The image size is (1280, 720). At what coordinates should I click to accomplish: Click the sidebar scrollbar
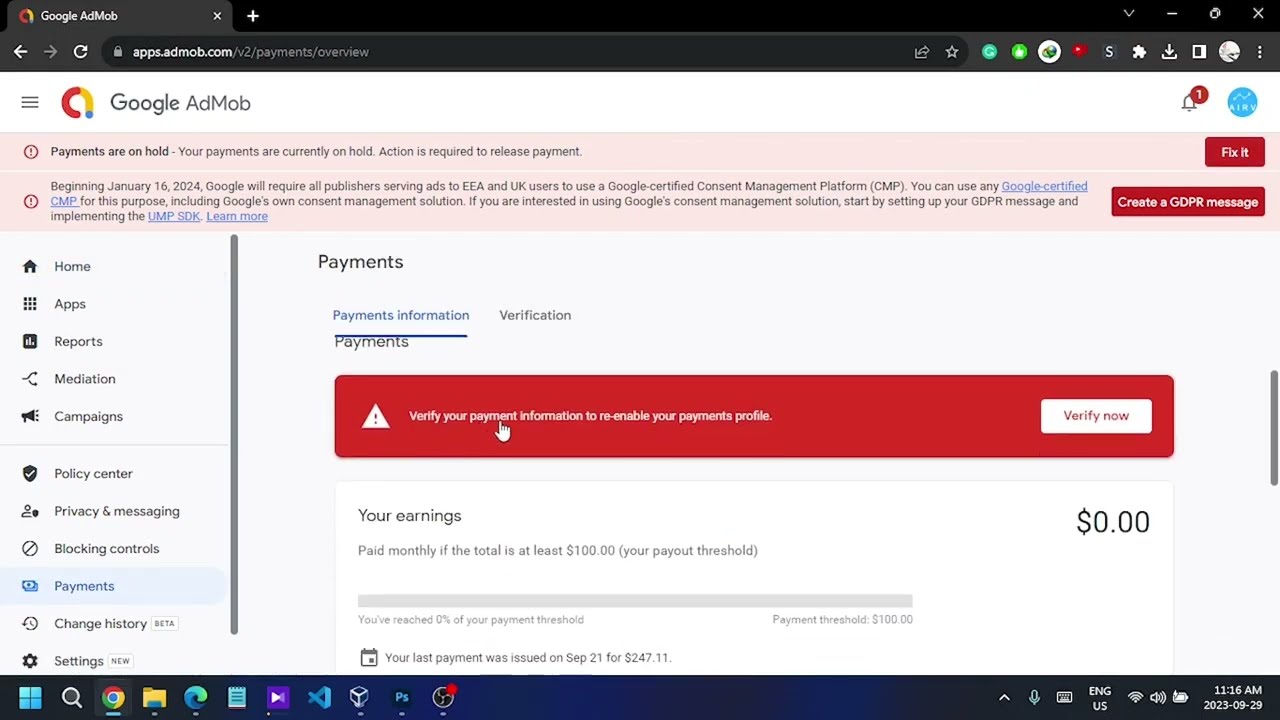click(234, 435)
